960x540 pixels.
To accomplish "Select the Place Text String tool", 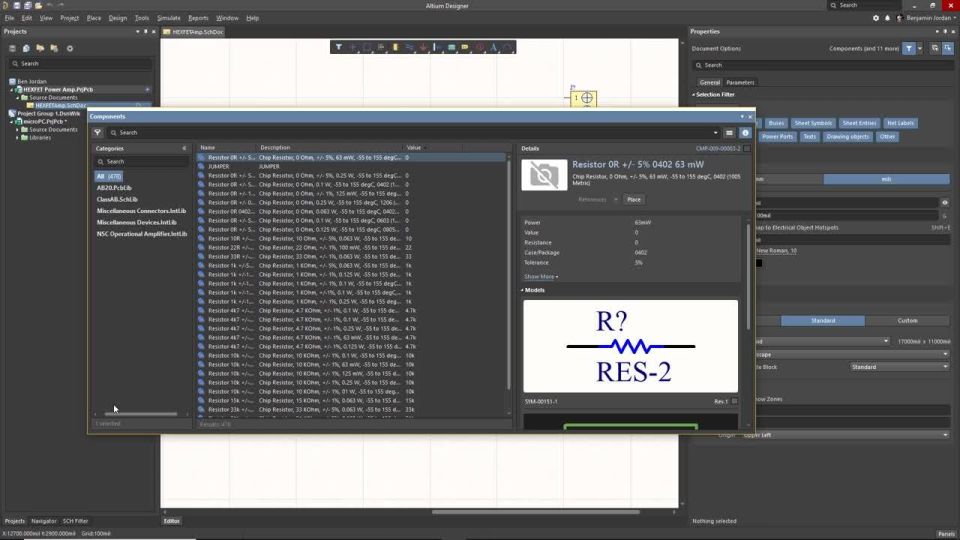I will point(493,47).
